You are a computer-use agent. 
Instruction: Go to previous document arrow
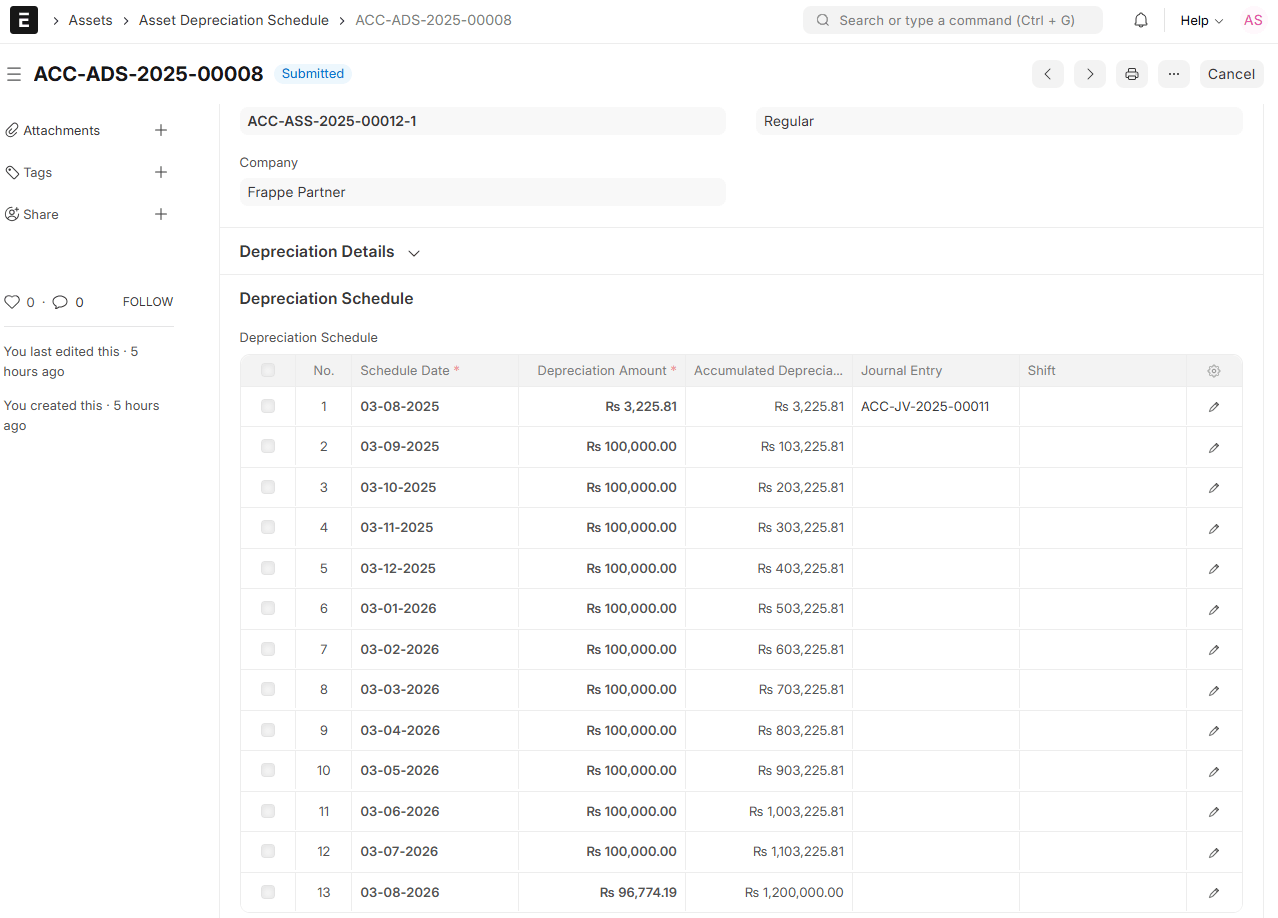(x=1048, y=74)
